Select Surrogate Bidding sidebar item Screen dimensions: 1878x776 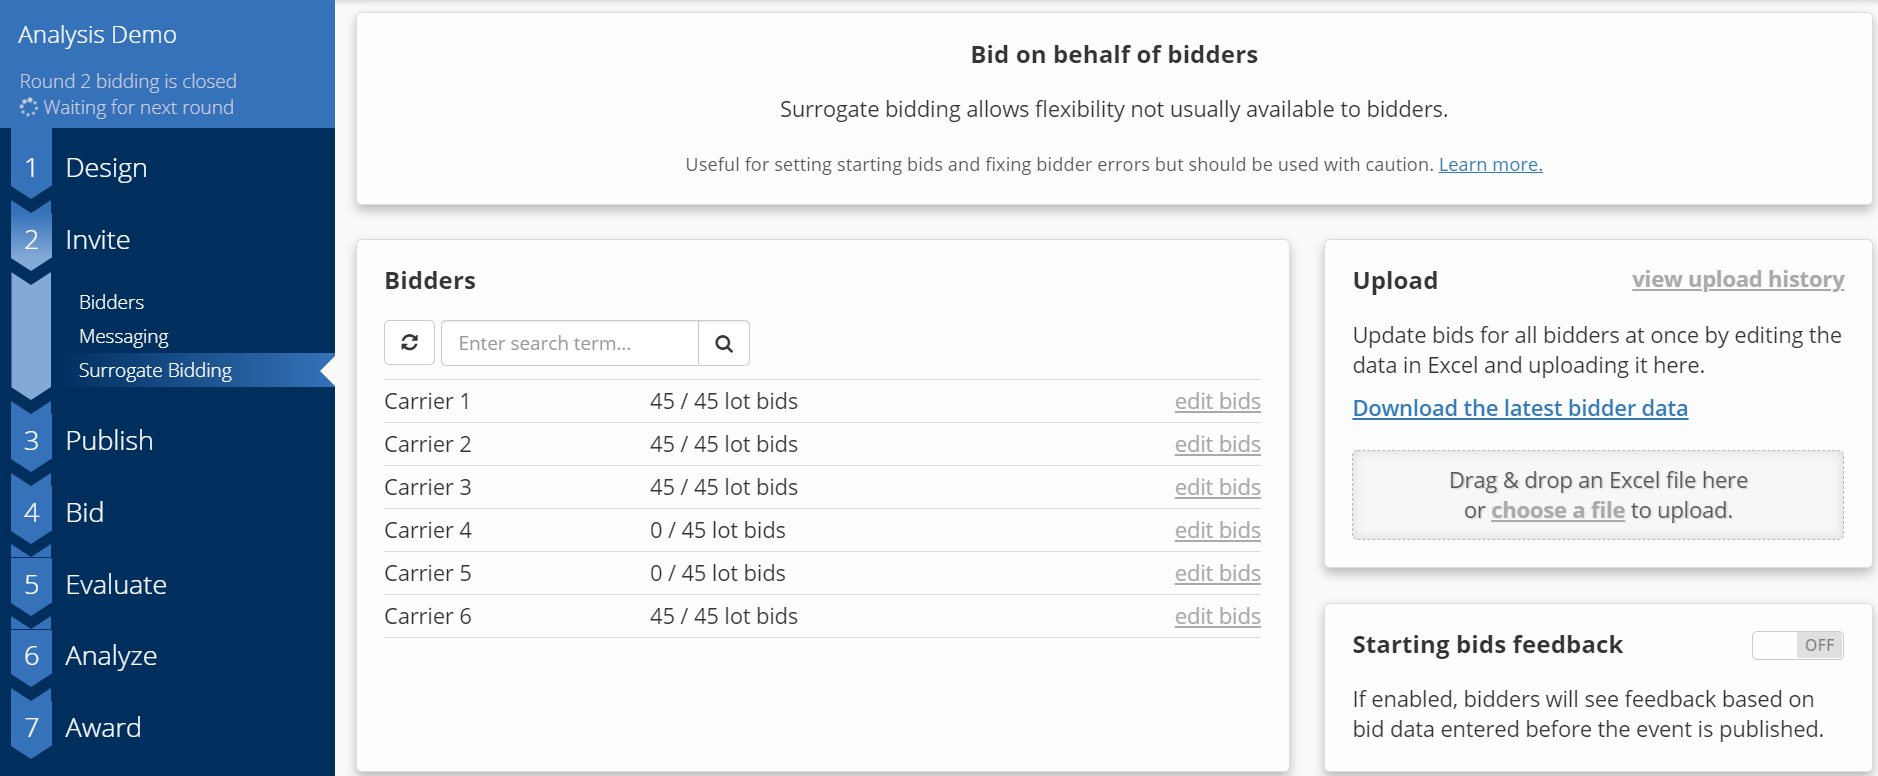pyautogui.click(x=155, y=370)
